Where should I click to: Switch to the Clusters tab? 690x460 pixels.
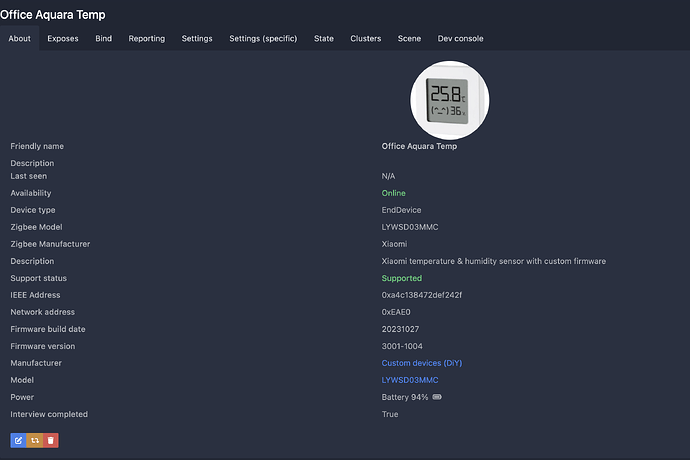point(366,38)
